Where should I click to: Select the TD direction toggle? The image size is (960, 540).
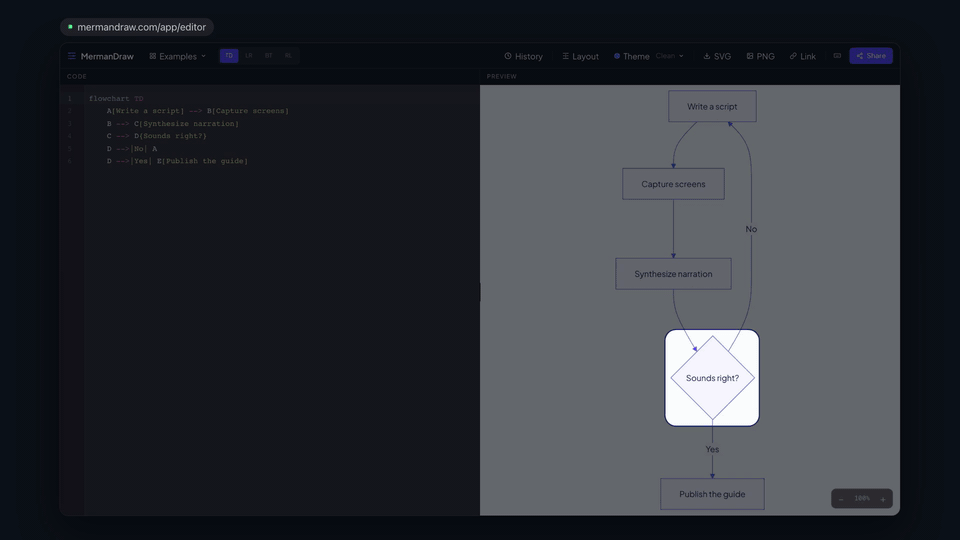(229, 56)
